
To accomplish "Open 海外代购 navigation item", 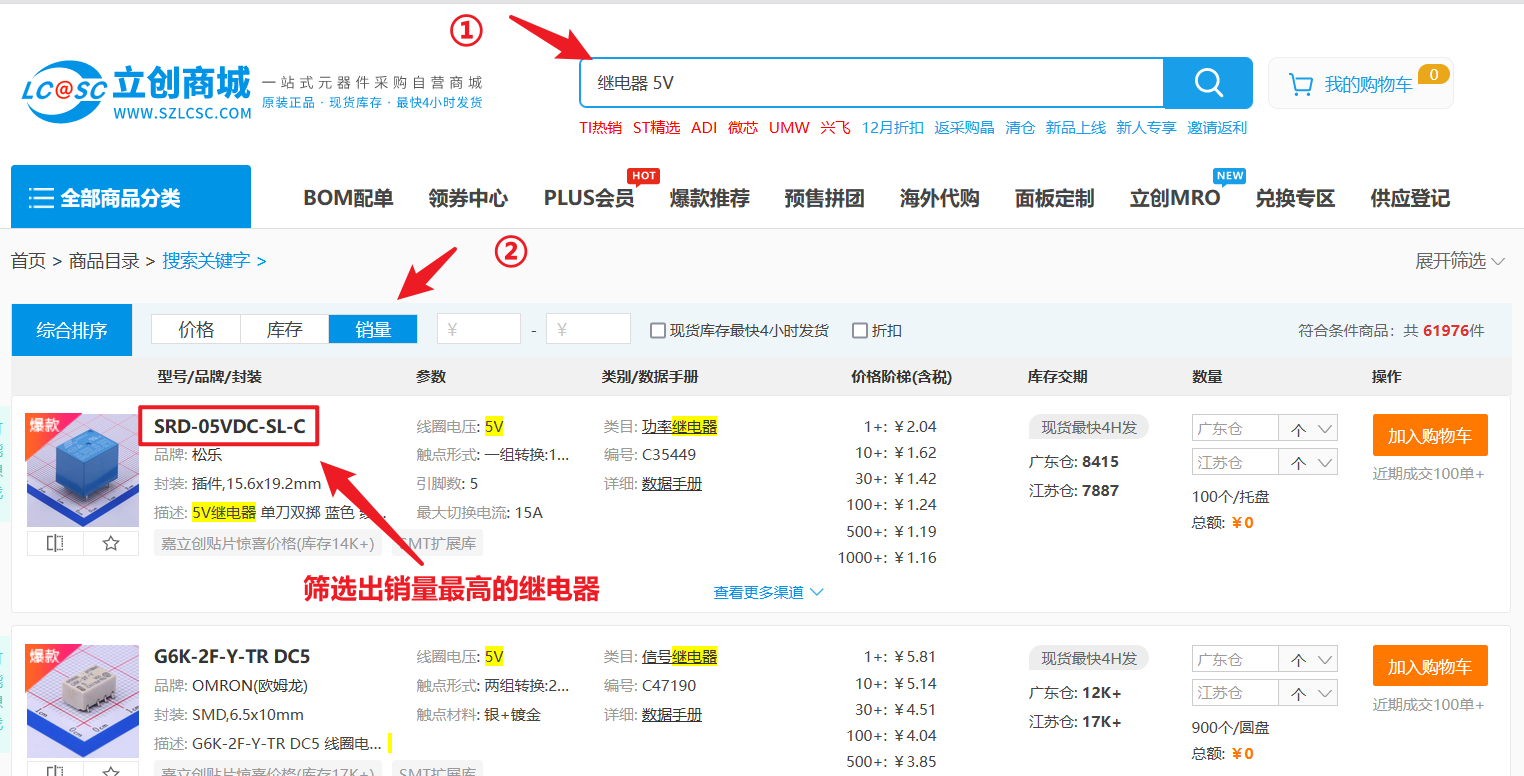I will tap(939, 198).
